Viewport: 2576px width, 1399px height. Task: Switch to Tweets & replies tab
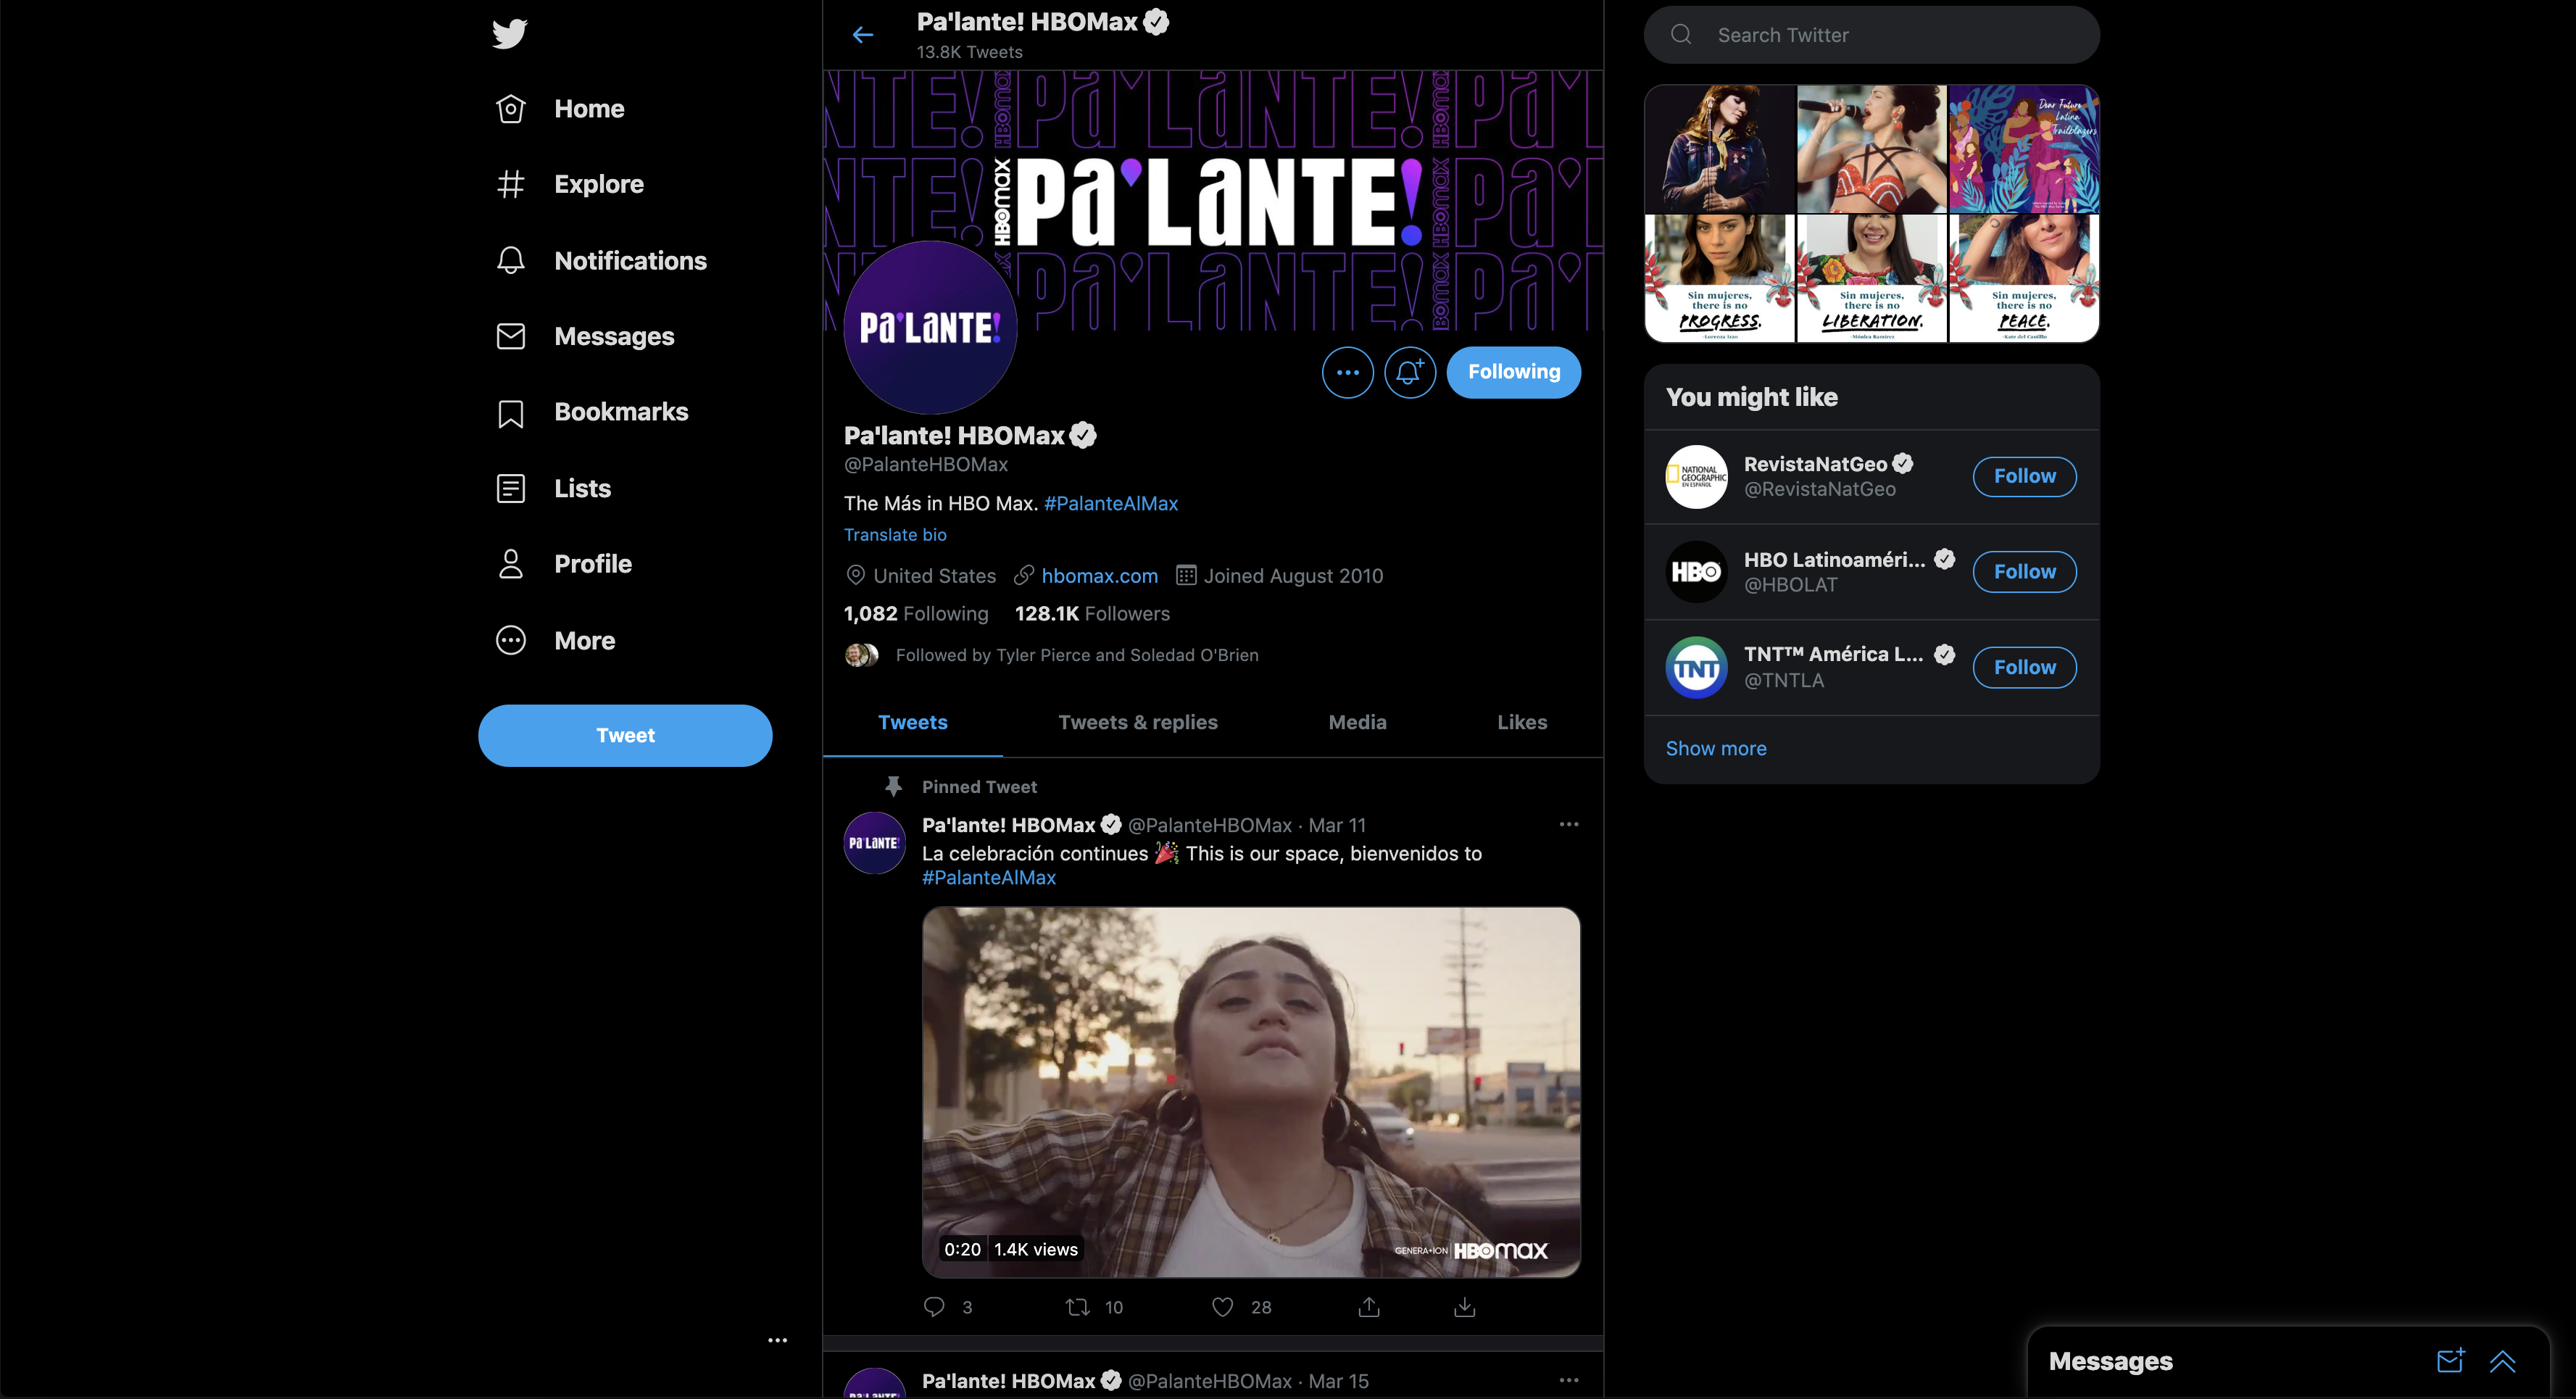point(1137,722)
